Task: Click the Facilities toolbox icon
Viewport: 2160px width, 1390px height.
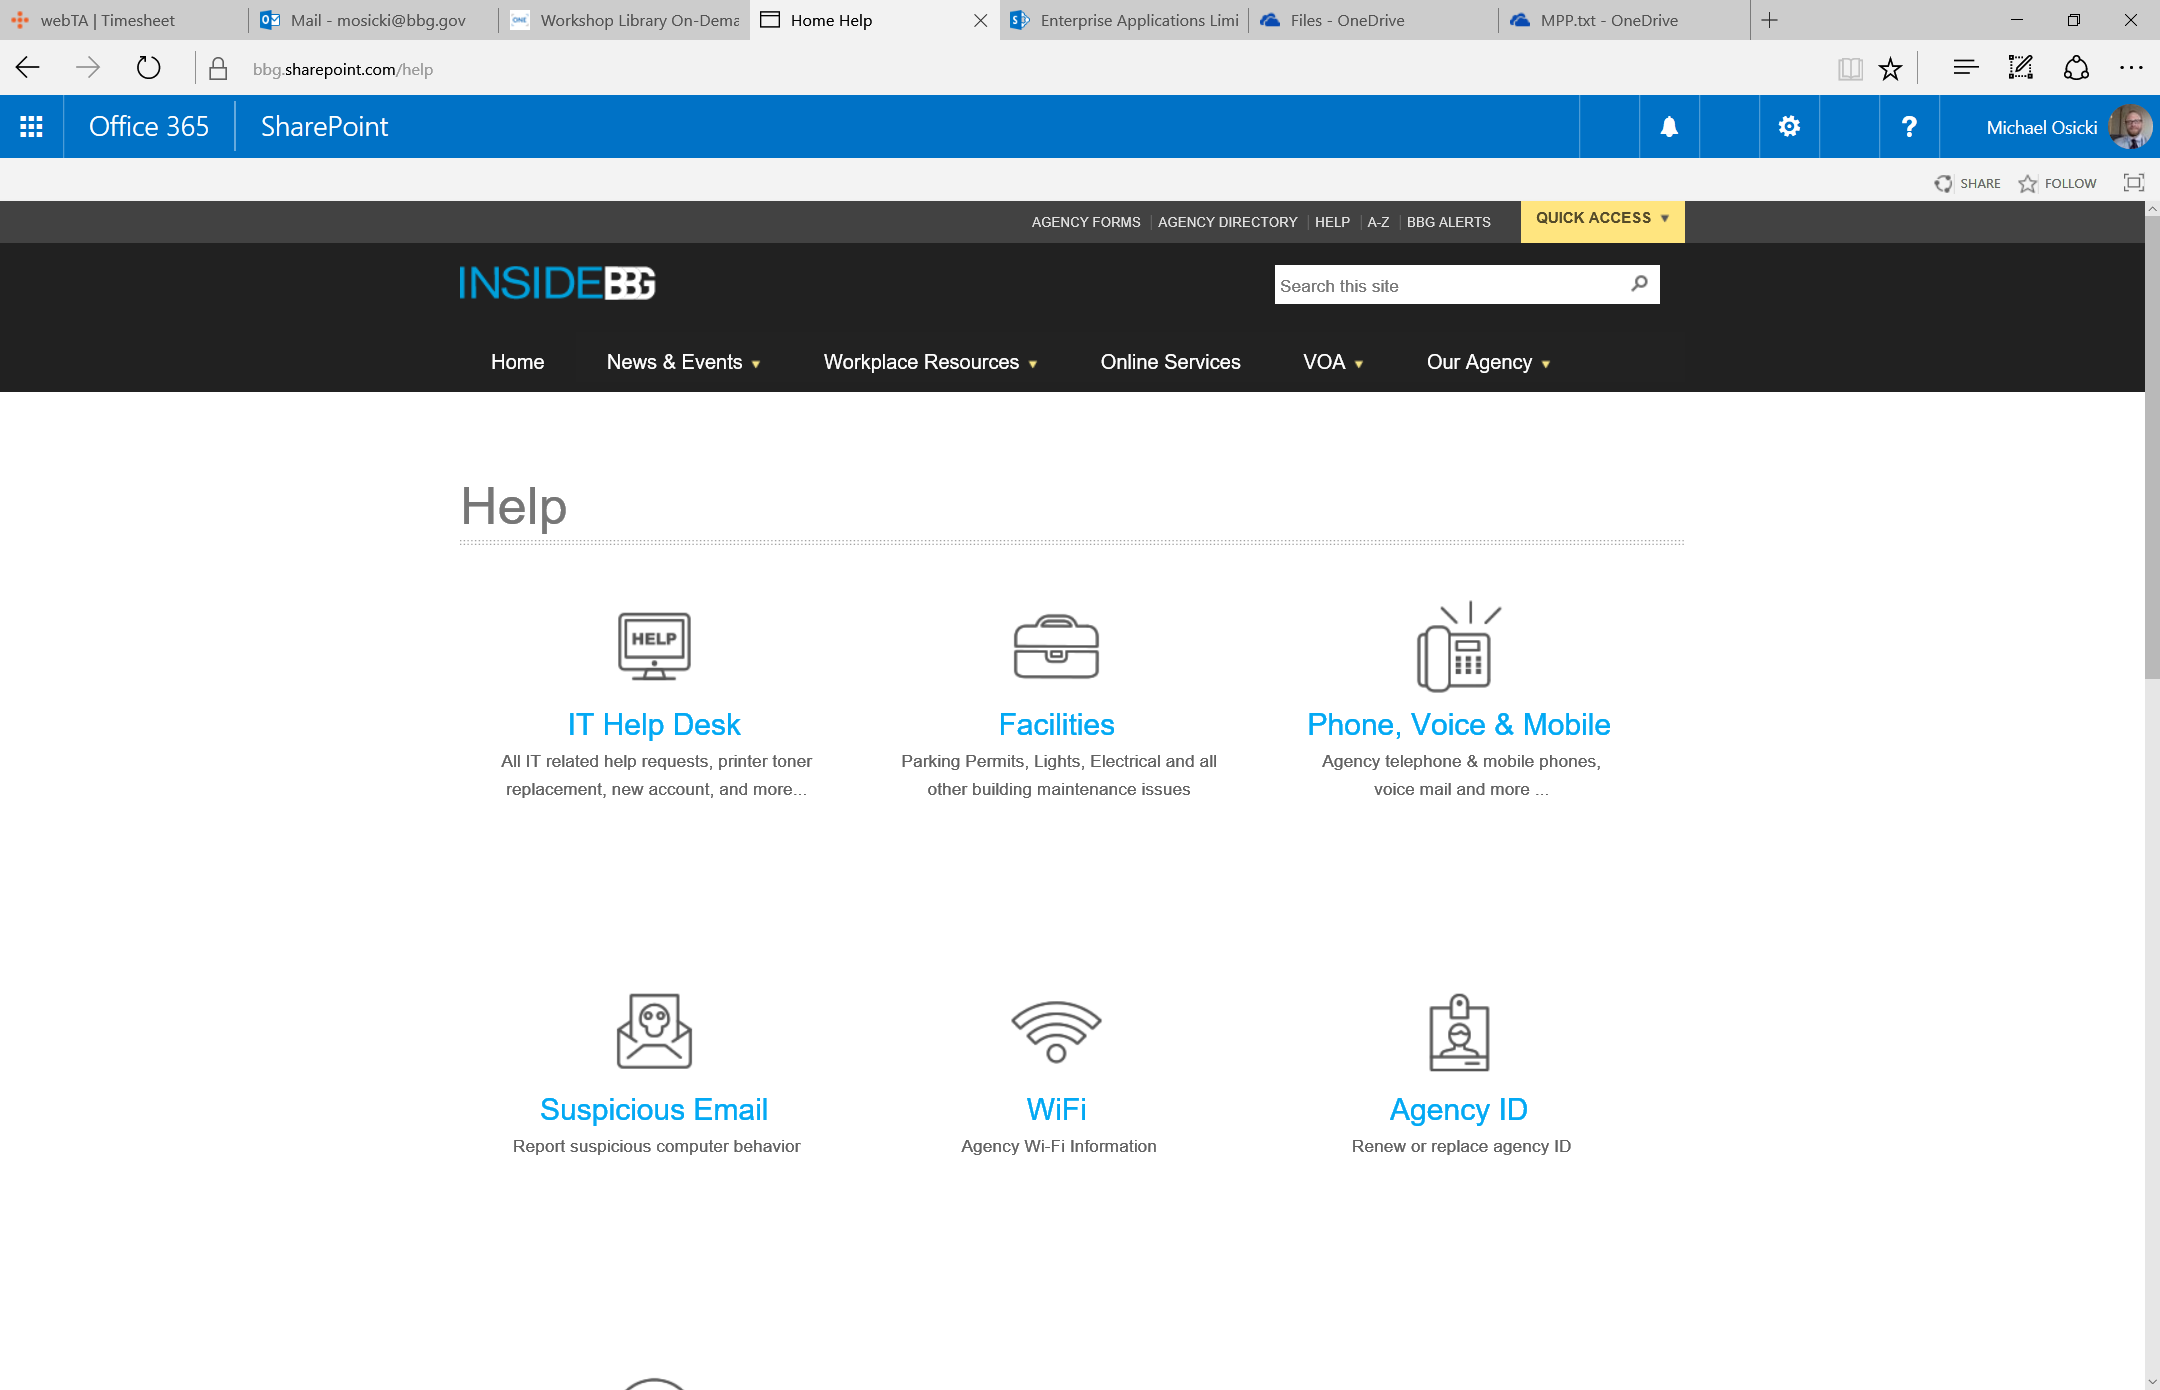Action: [x=1056, y=646]
